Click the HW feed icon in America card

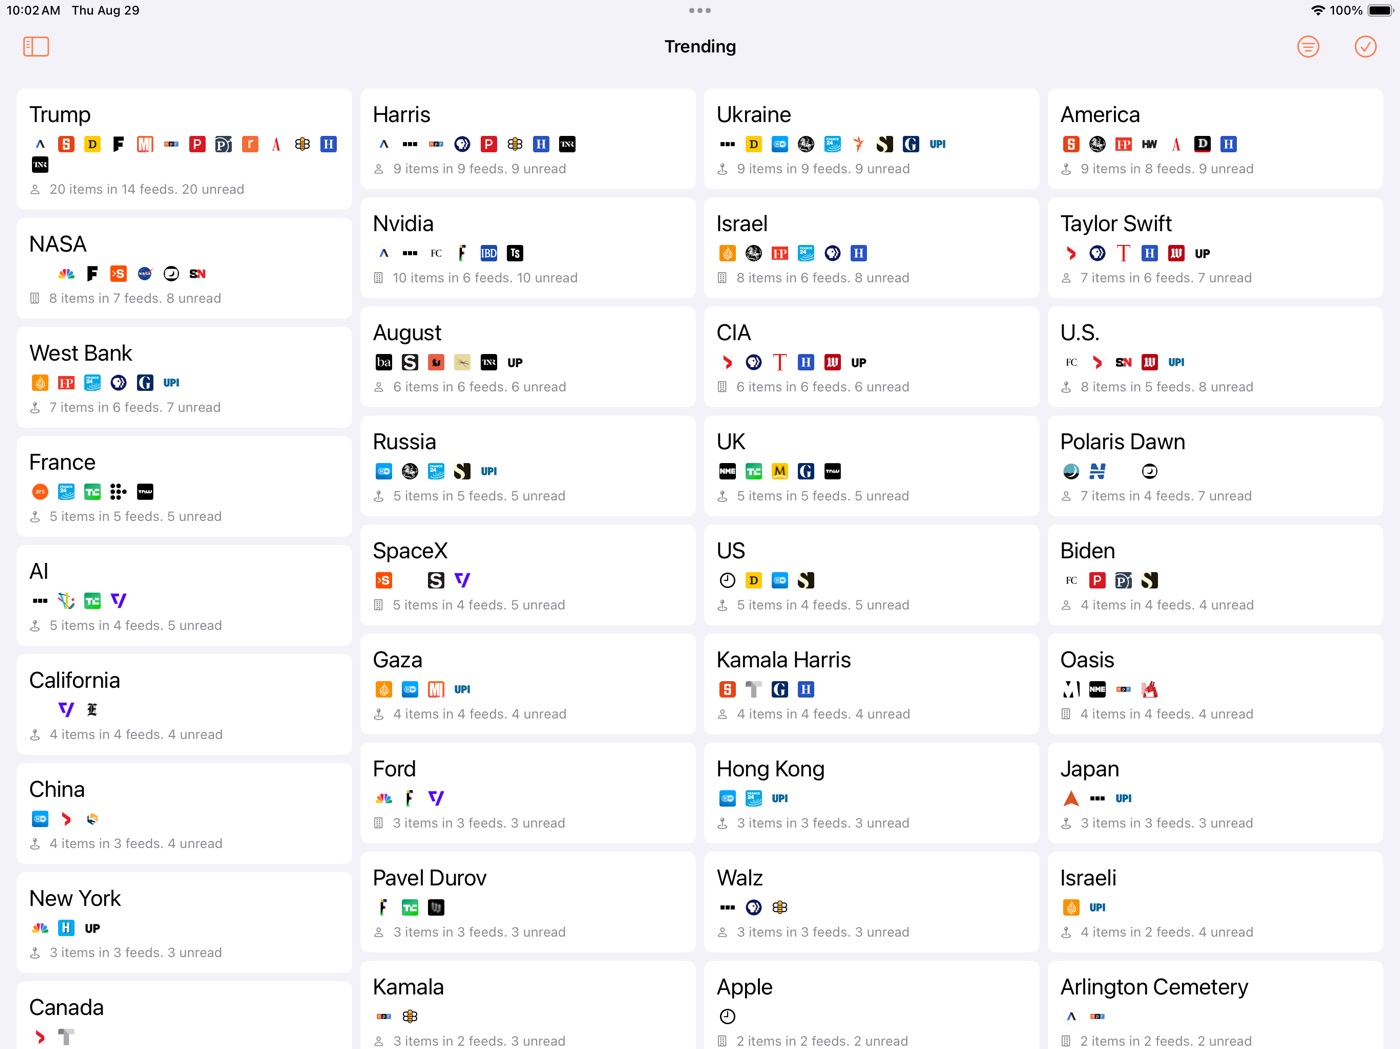pyautogui.click(x=1150, y=145)
